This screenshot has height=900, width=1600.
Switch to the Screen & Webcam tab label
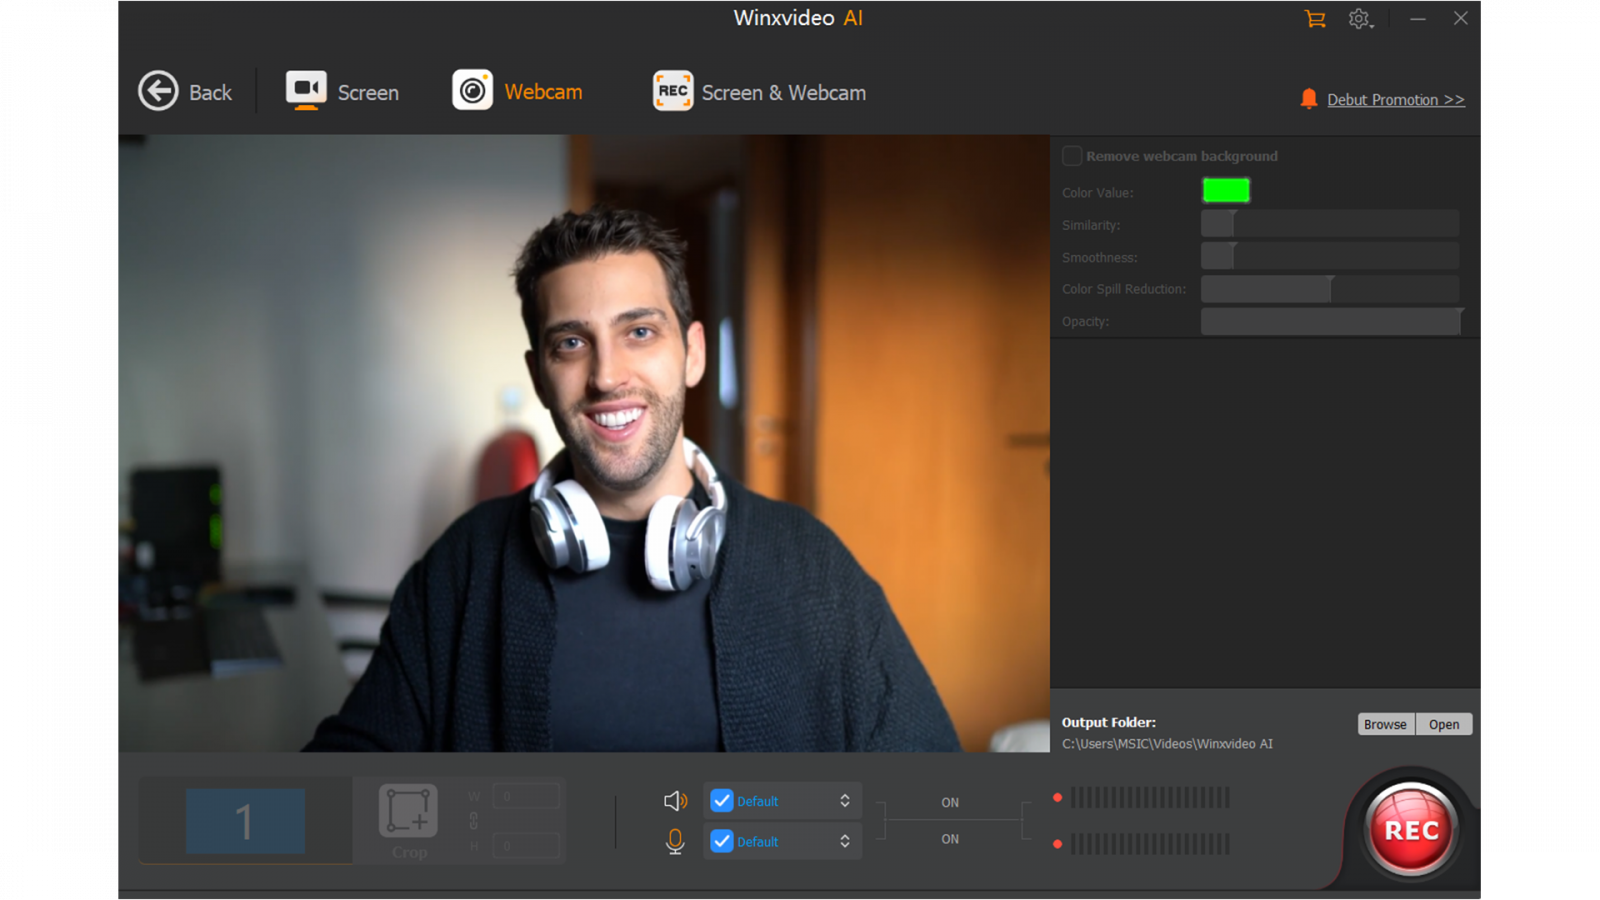783,93
